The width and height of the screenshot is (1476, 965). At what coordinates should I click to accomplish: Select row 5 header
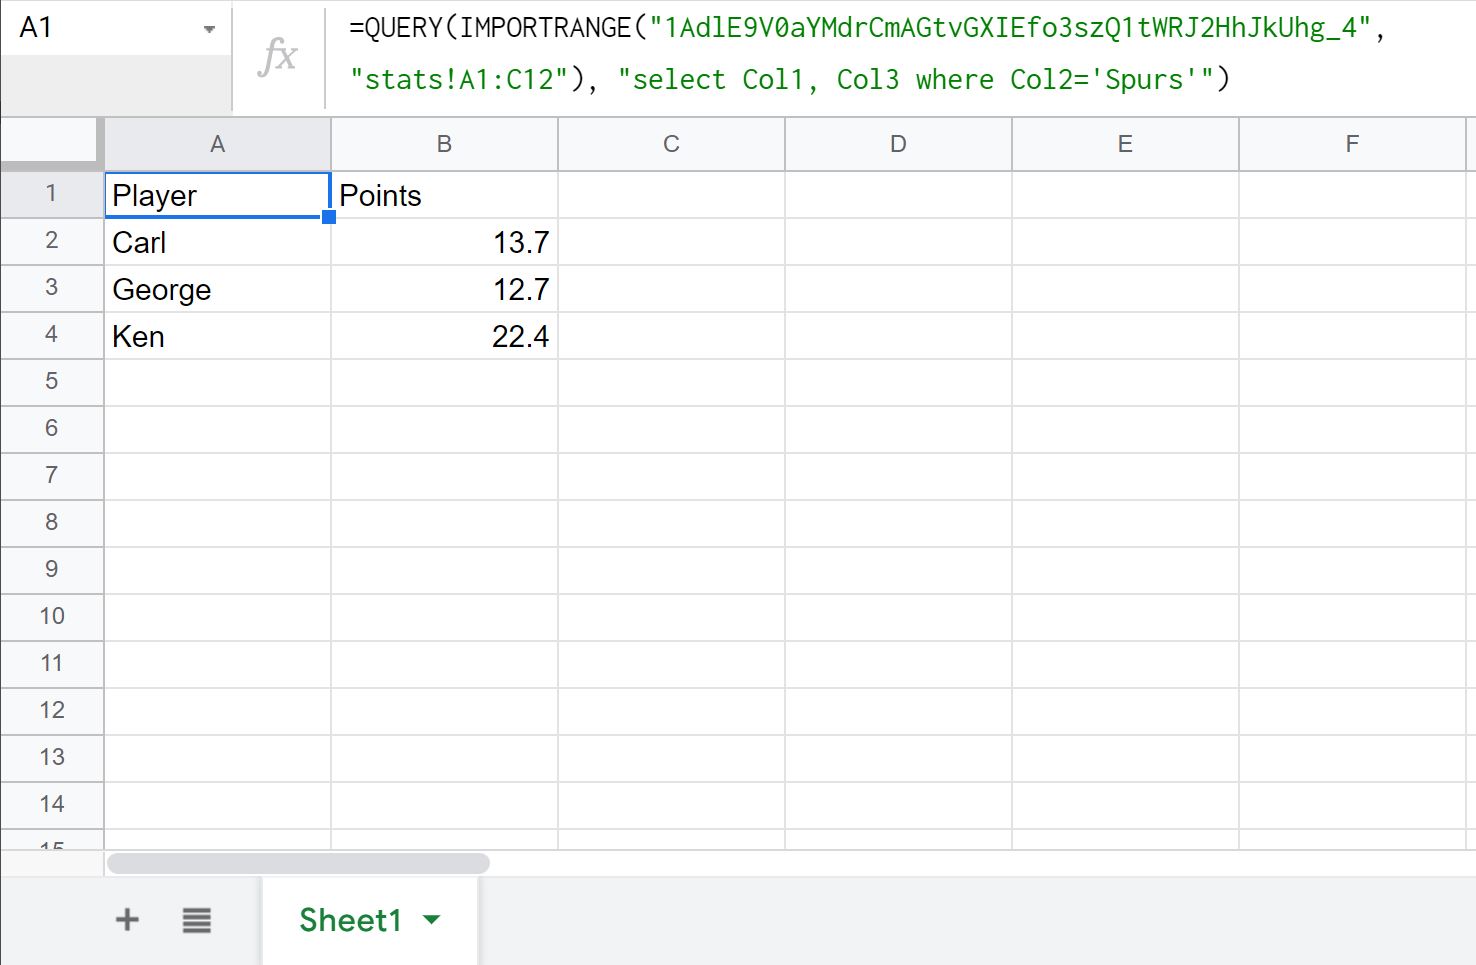[x=52, y=383]
